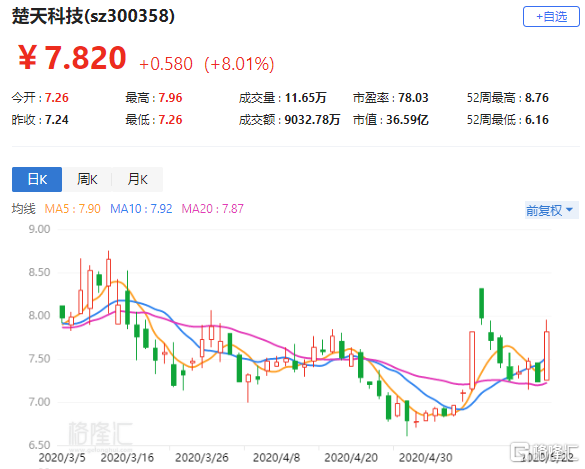Select the 昨收 value 7.24
Image resolution: width=585 pixels, height=469 pixels.
pos(57,120)
